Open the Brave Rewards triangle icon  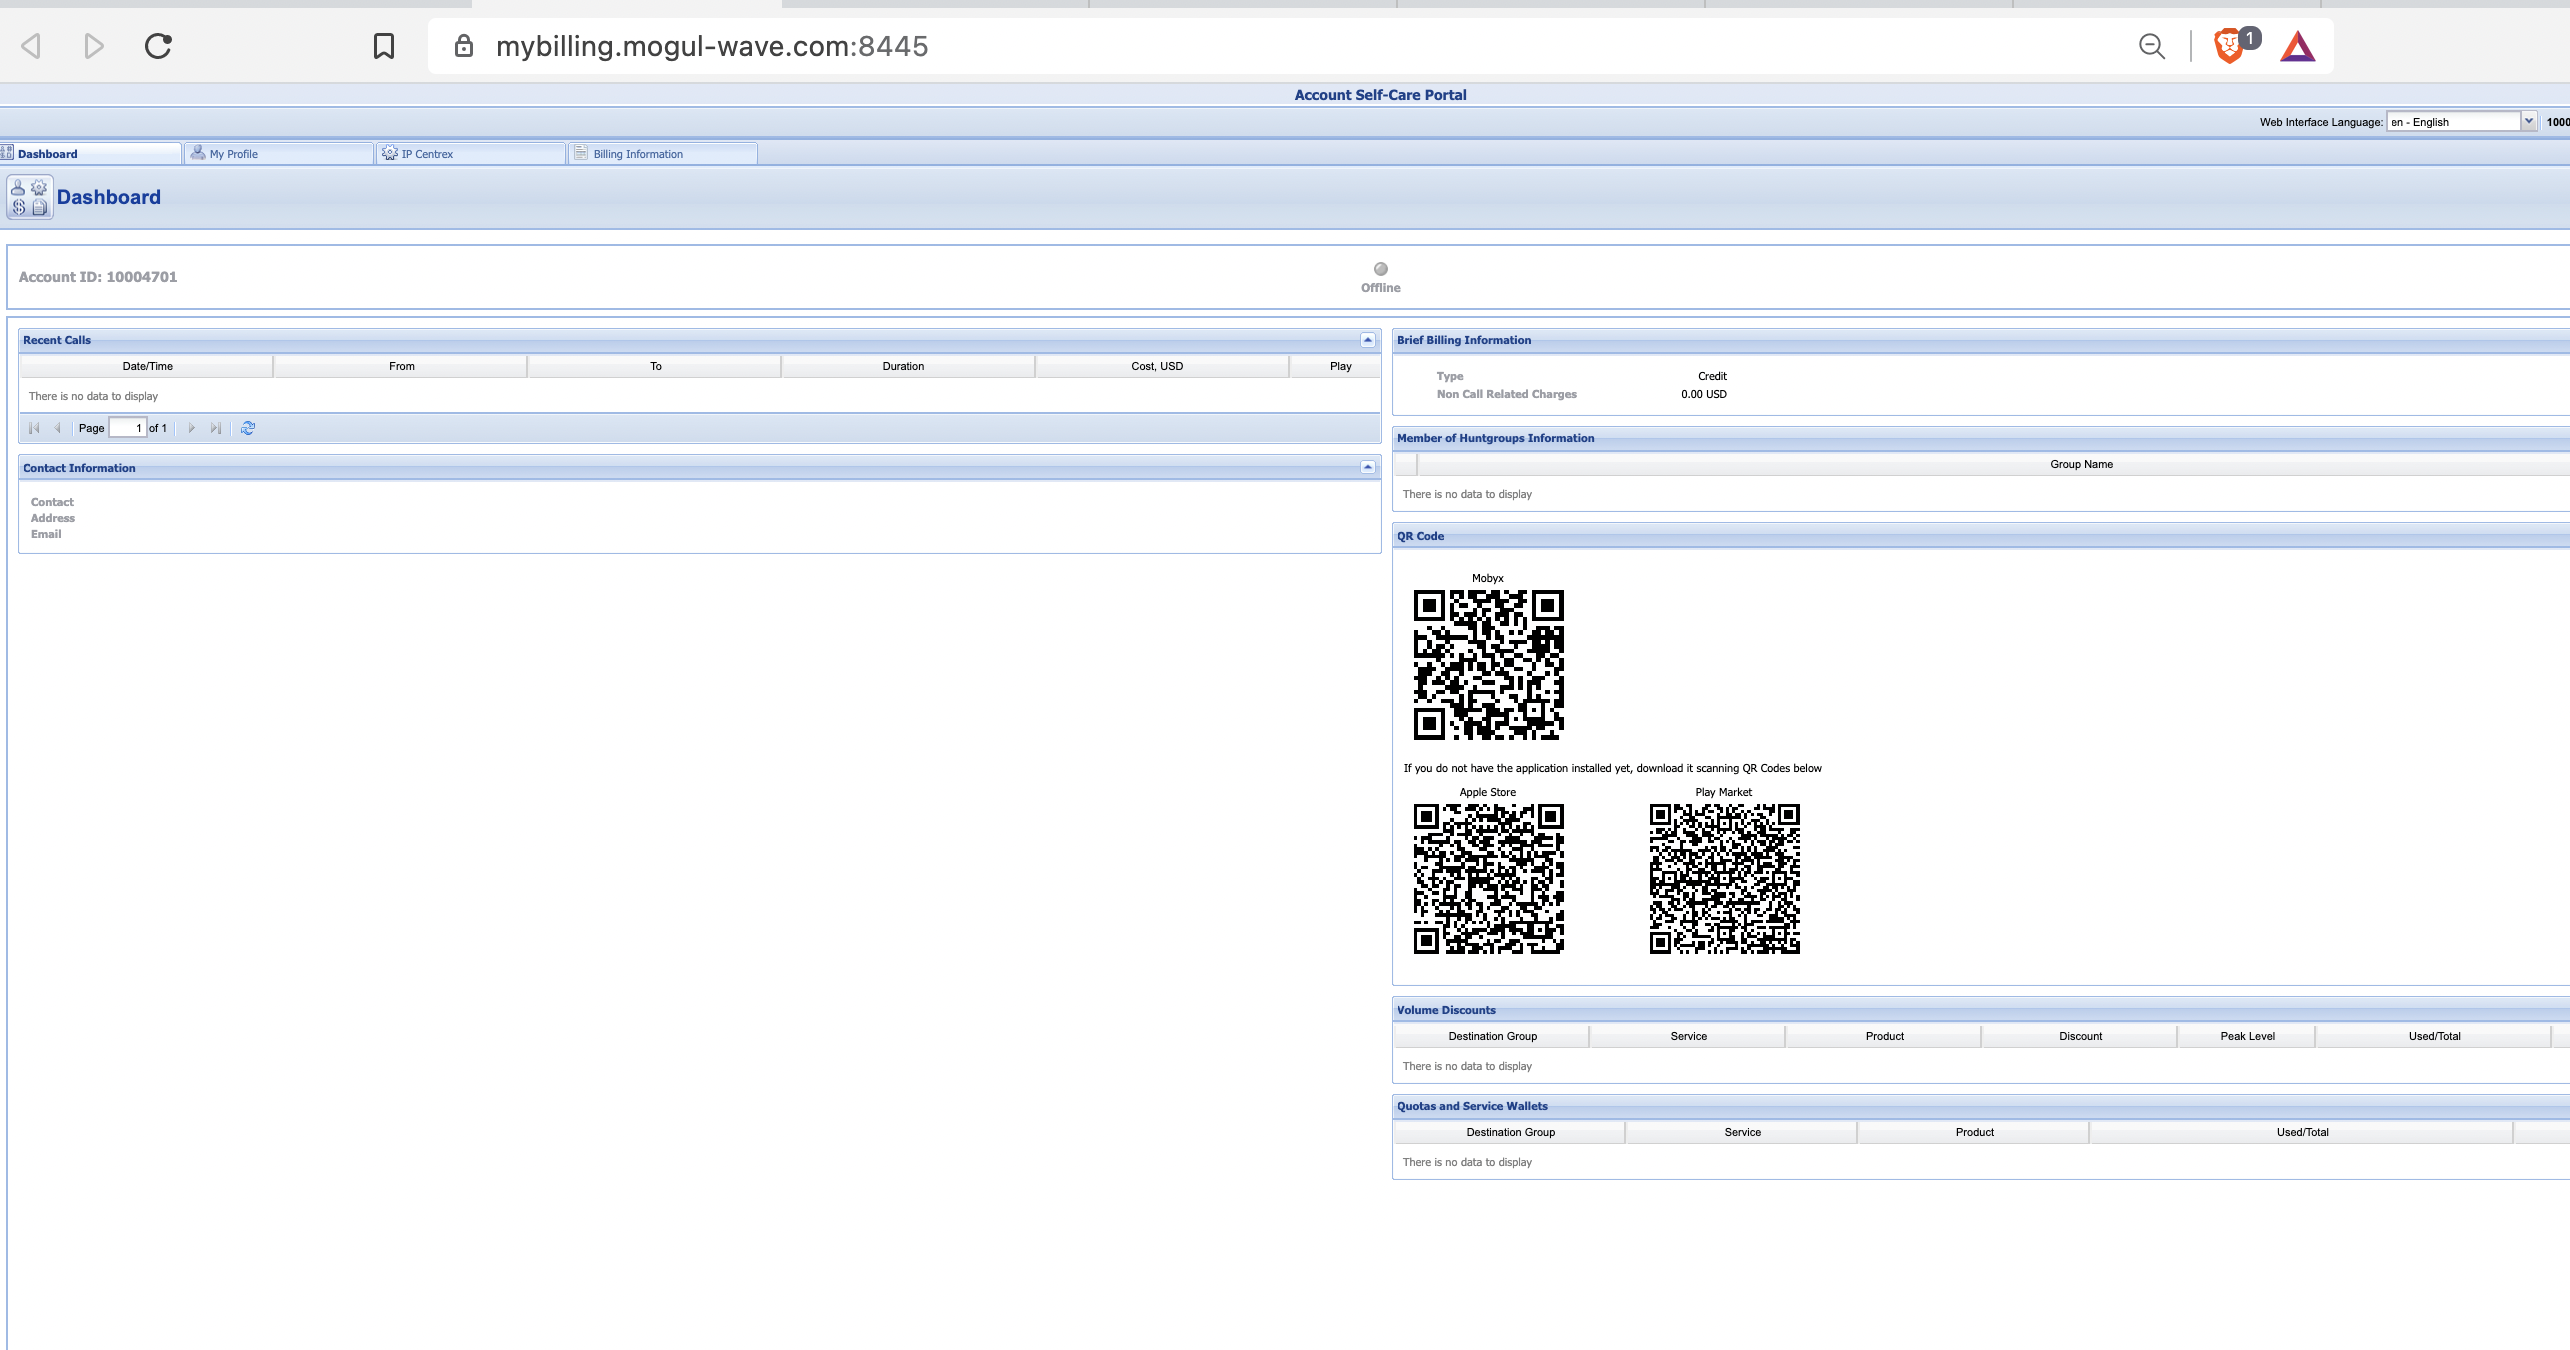2298,46
